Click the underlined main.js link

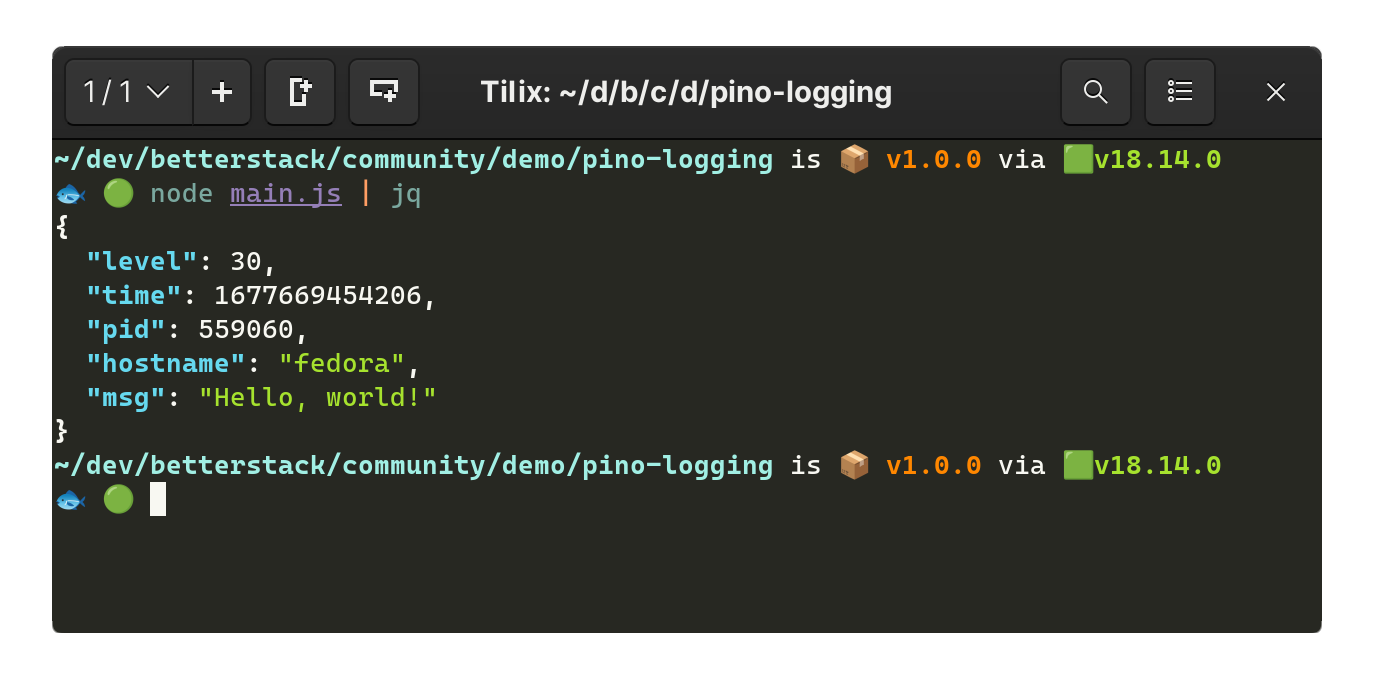(286, 194)
